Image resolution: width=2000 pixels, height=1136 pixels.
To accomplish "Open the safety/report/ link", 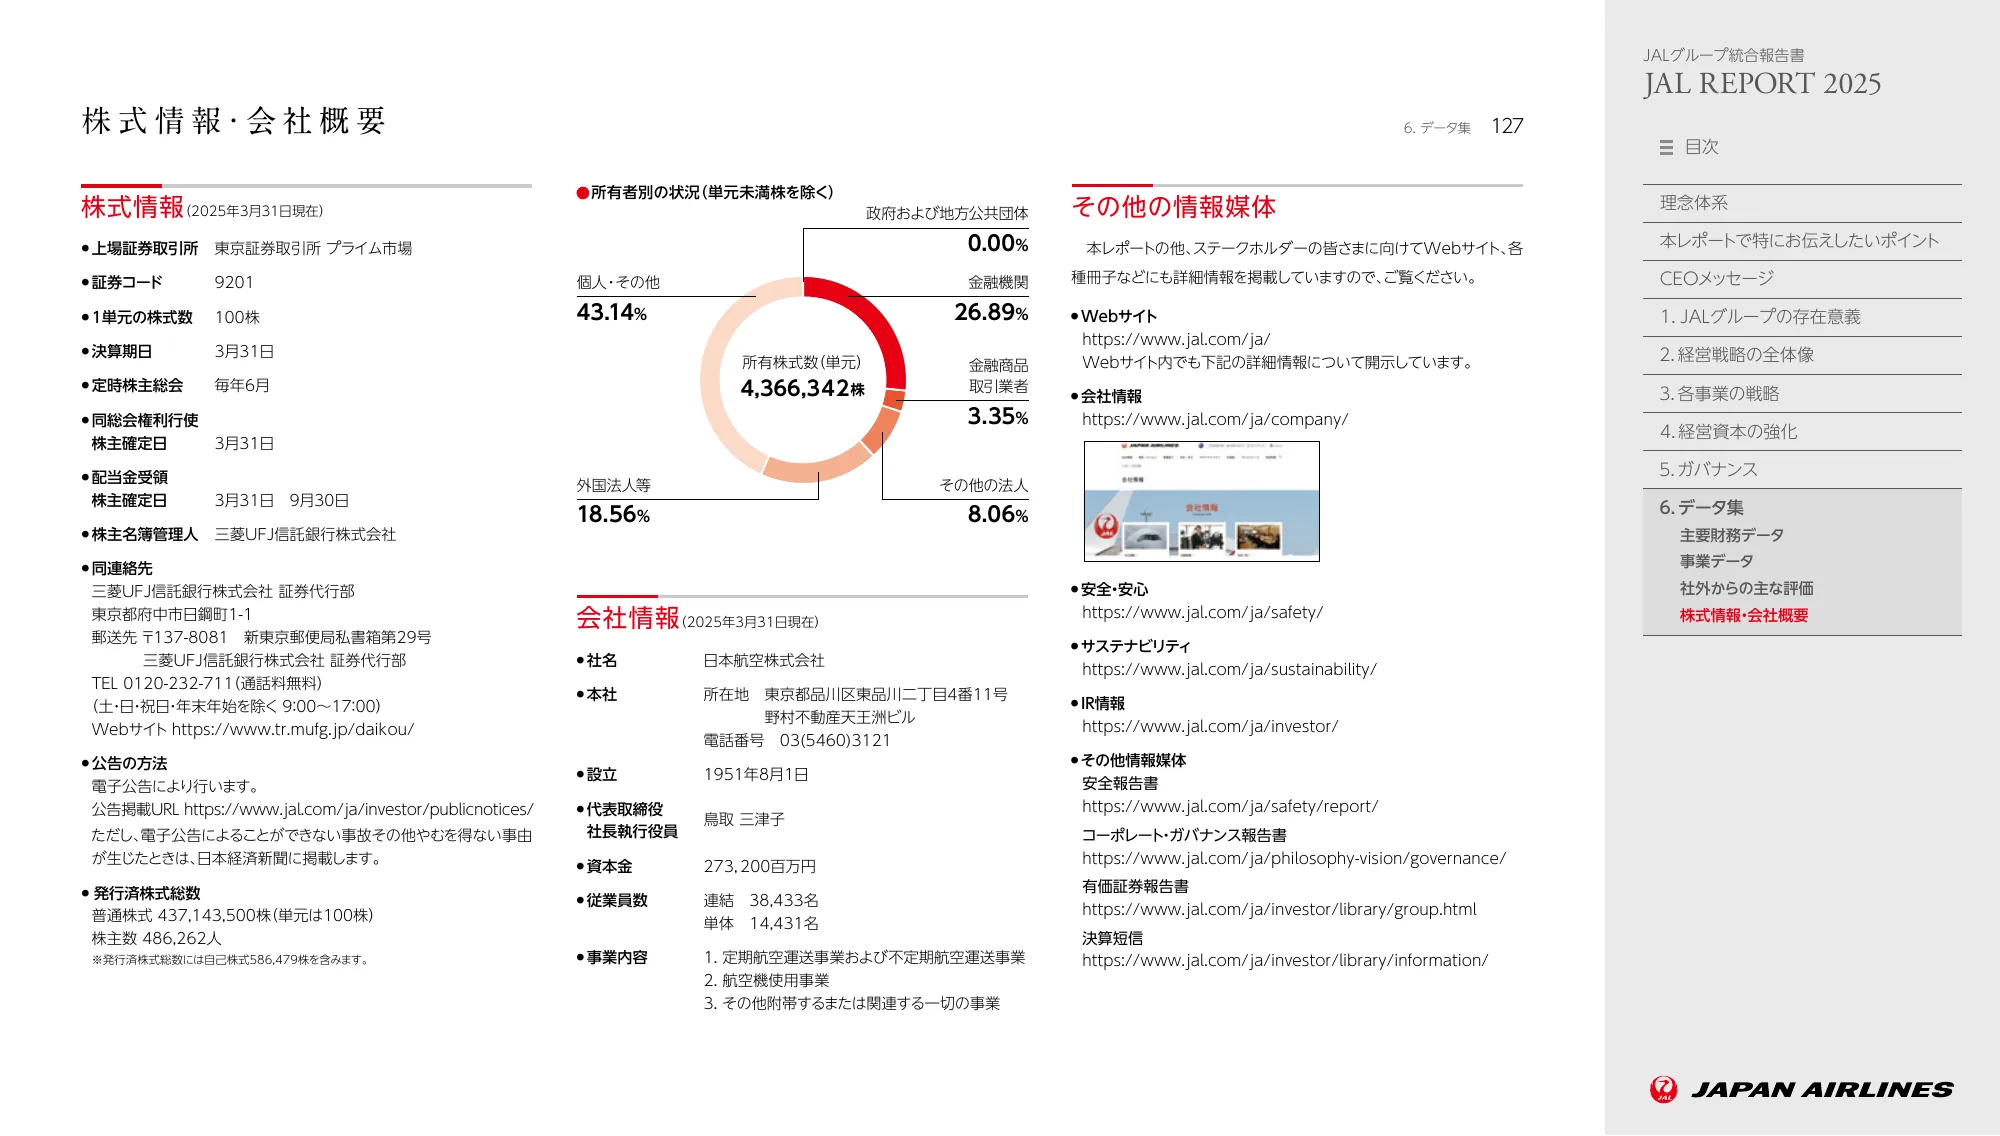I will (1229, 807).
